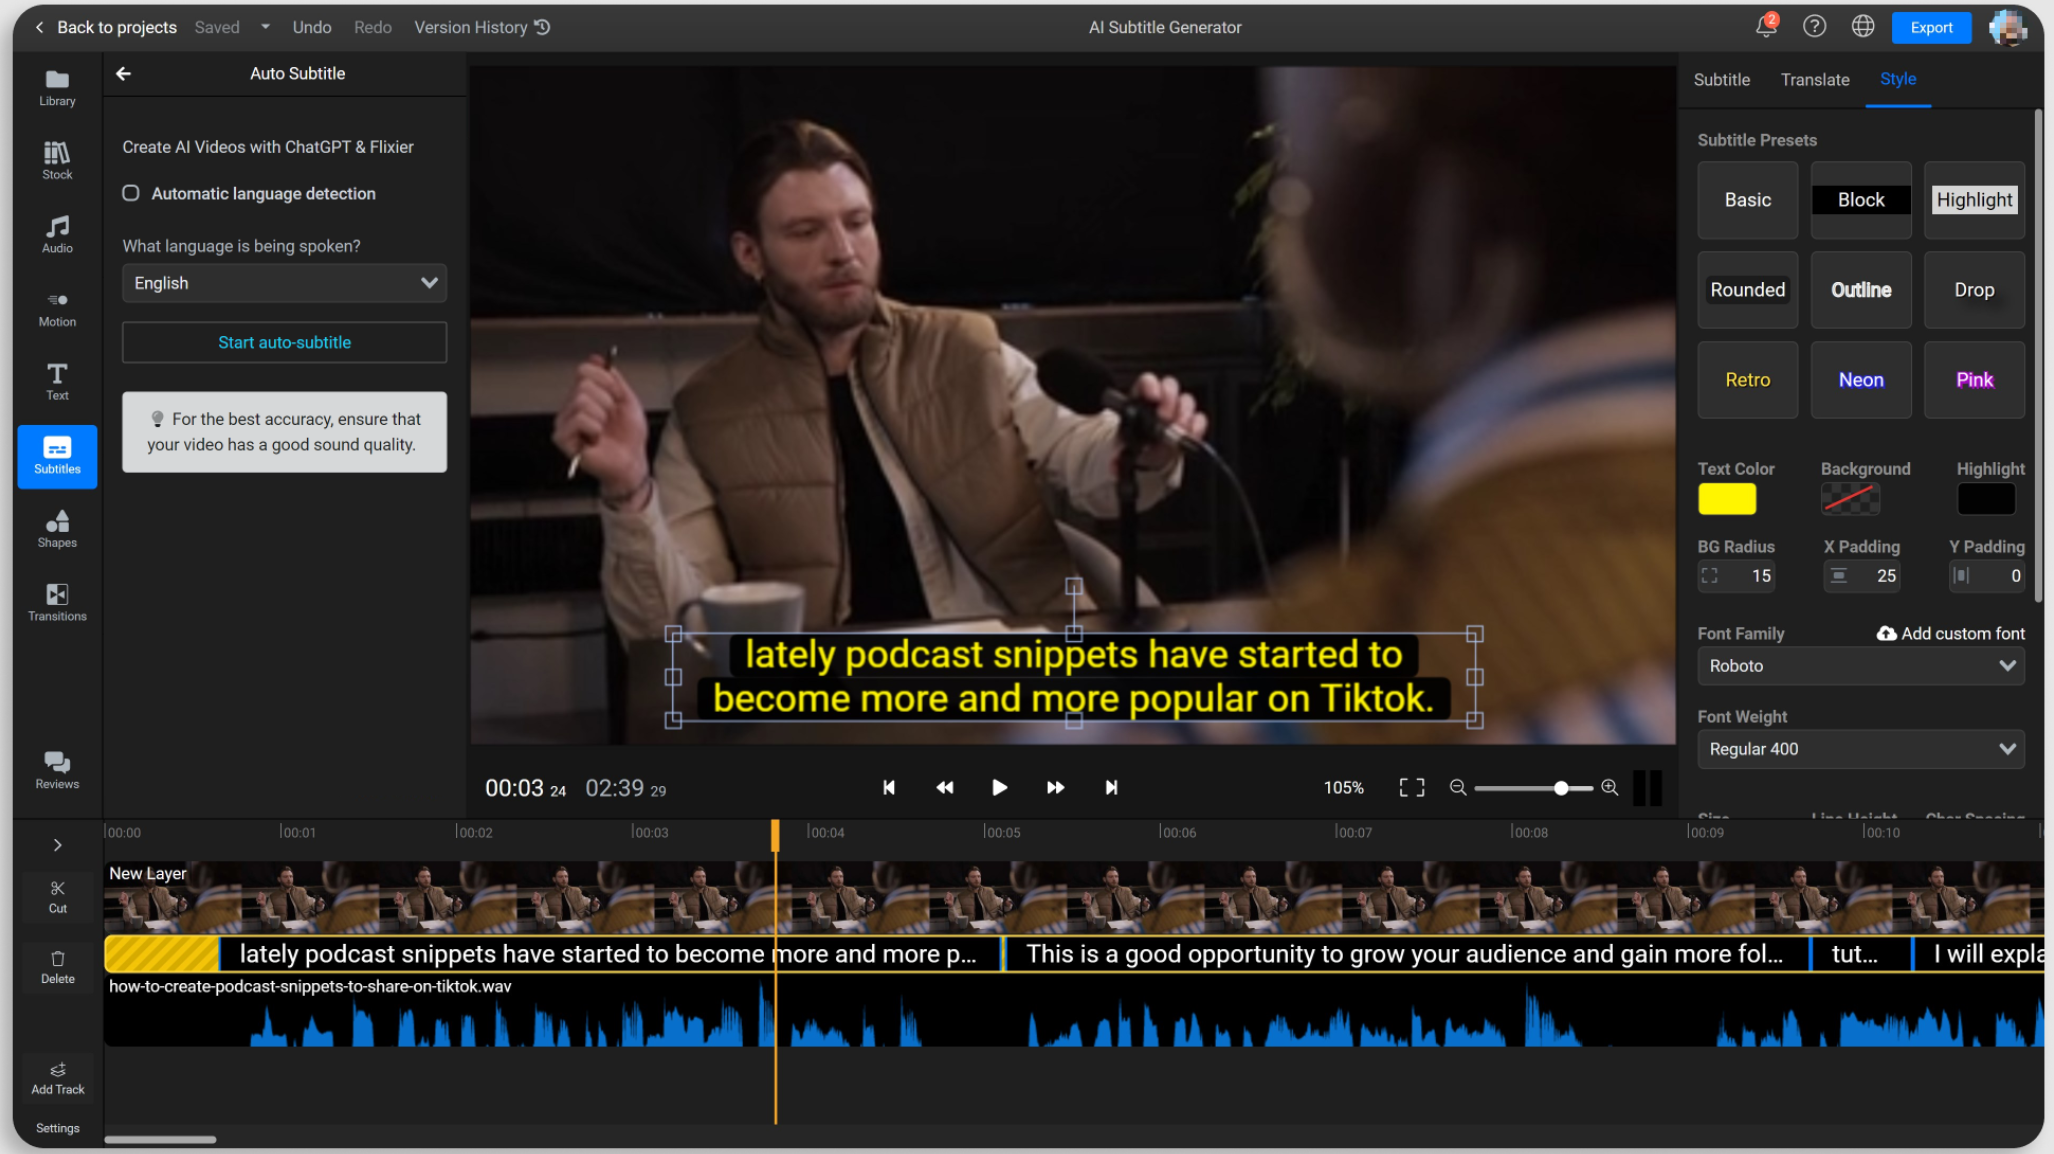2054x1154 pixels.
Task: Open the Transitions panel
Action: pos(57,602)
